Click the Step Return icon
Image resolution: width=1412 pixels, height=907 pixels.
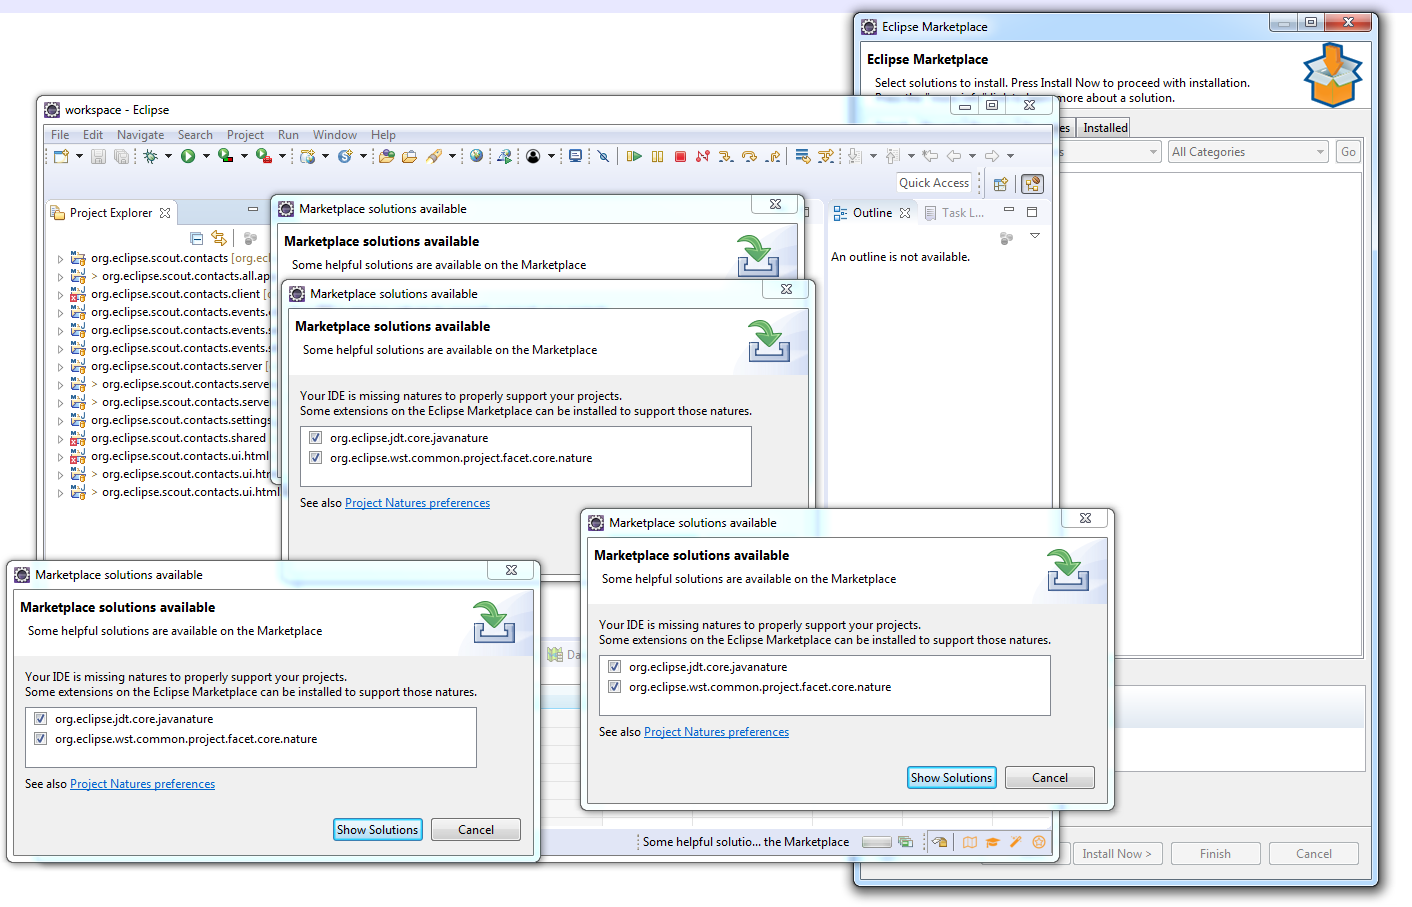[x=773, y=156]
